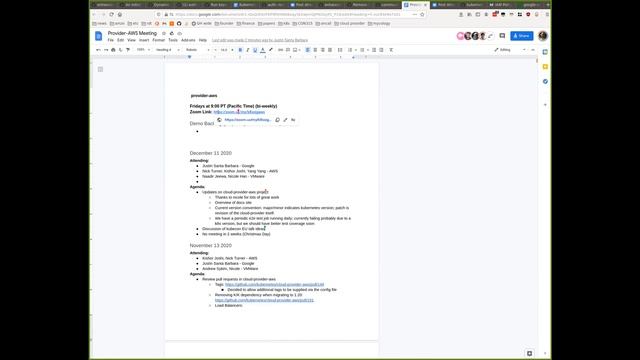Screen dimensions: 640x360
Task: Set paragraph alignment to left
Action: click(x=308, y=50)
